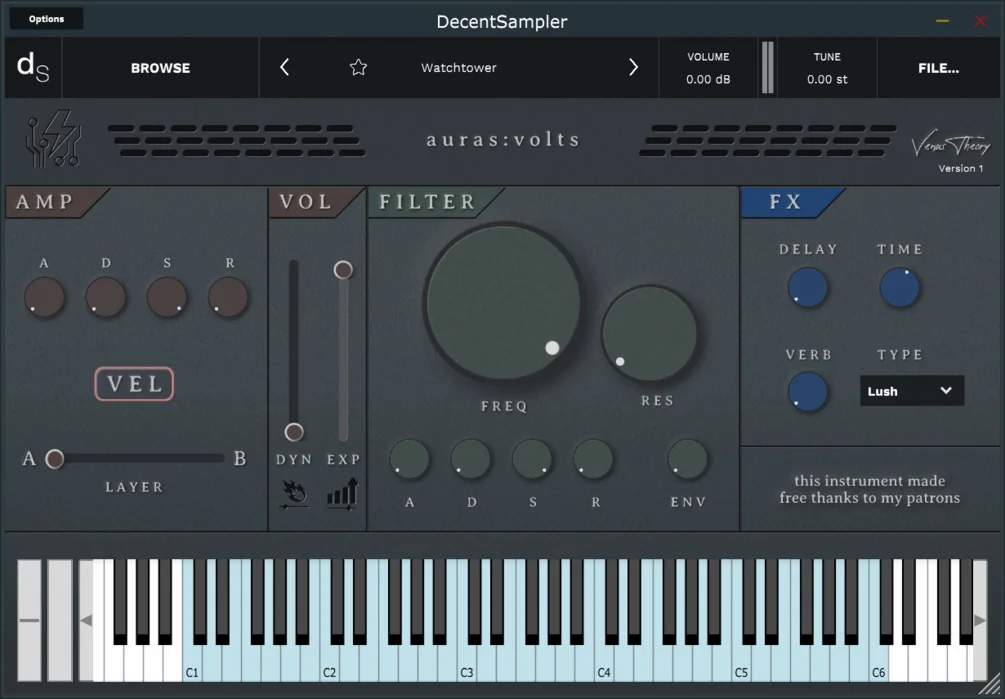Click the A/B LAYER slider handle
1005x699 pixels.
click(x=55, y=459)
